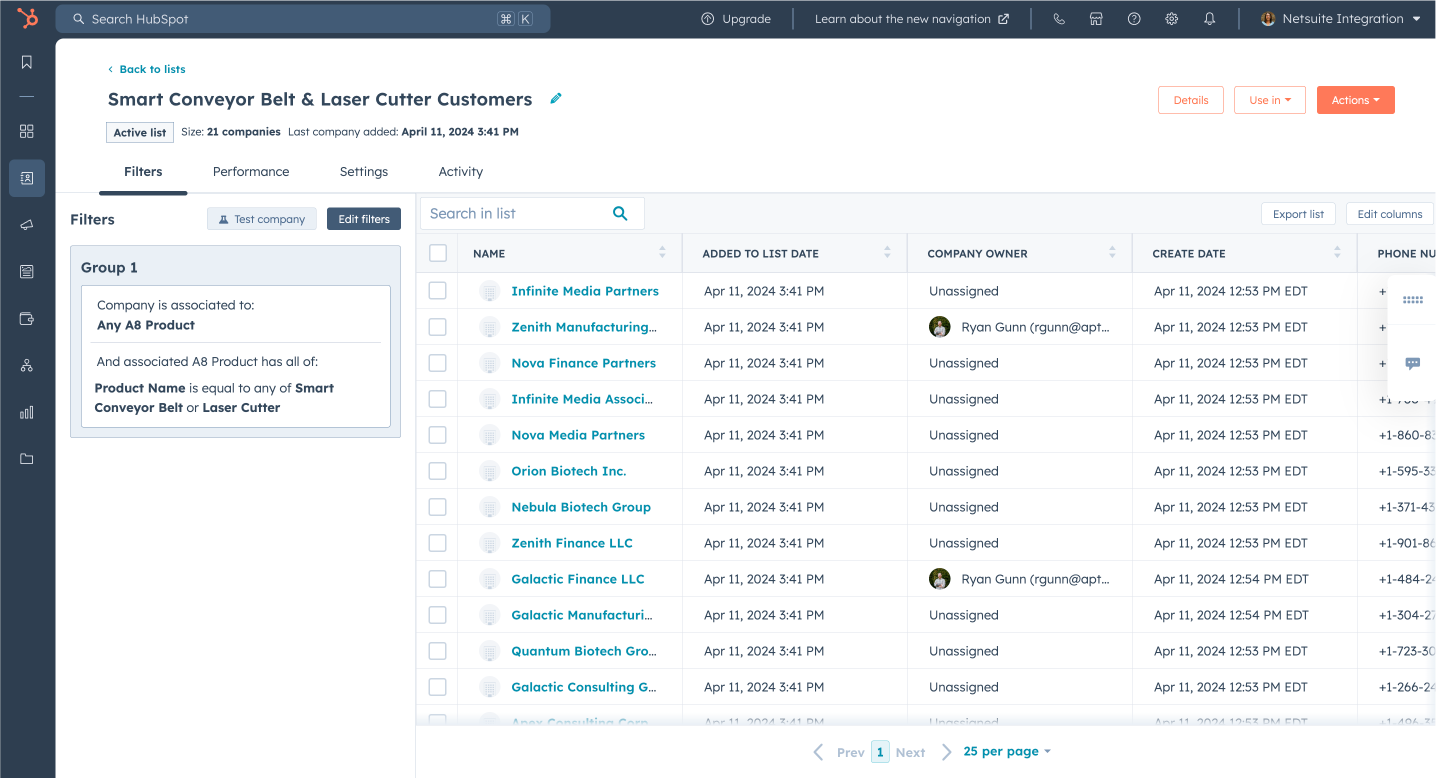Click the Details button
1436x778 pixels.
pyautogui.click(x=1191, y=100)
